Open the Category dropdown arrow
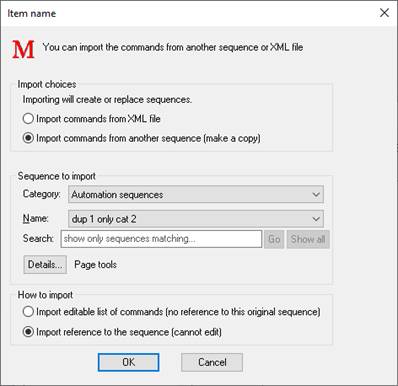 (x=316, y=194)
